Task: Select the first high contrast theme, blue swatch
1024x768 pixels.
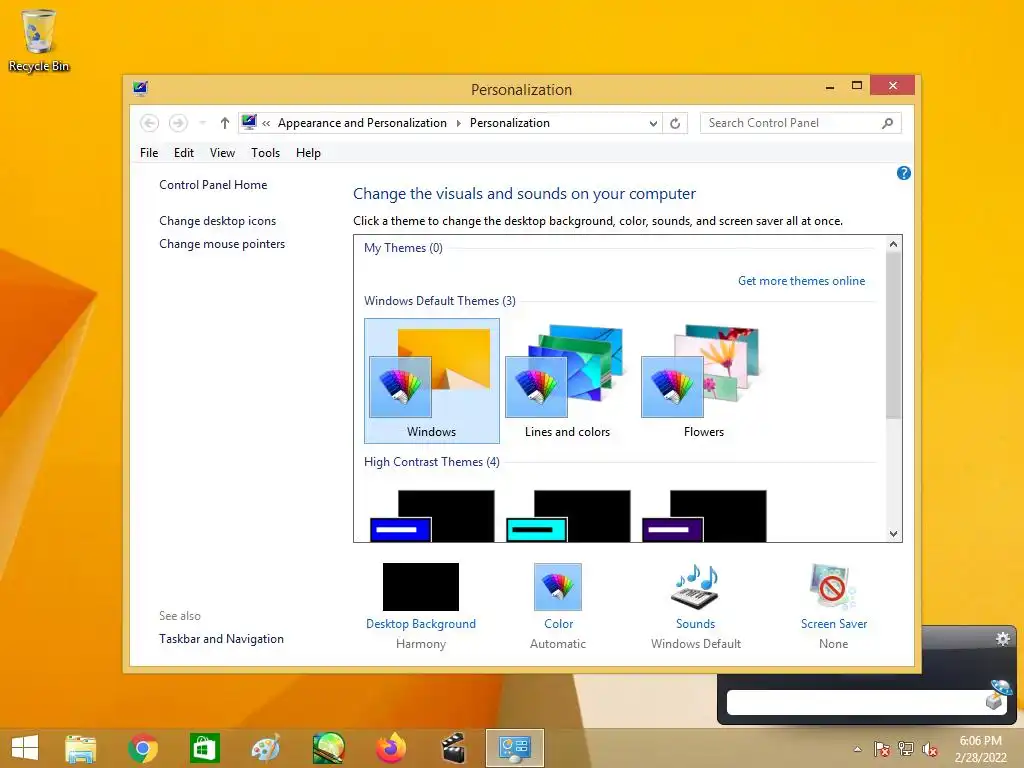Action: (432, 516)
